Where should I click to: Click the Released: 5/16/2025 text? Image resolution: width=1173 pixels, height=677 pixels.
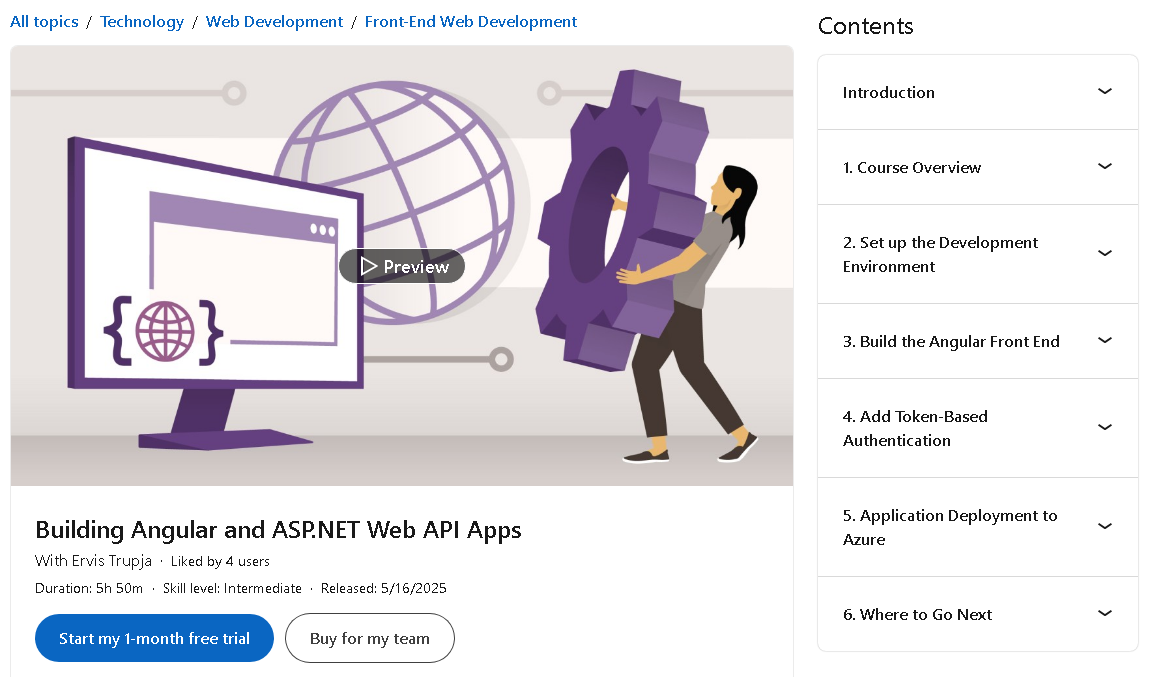click(x=384, y=588)
